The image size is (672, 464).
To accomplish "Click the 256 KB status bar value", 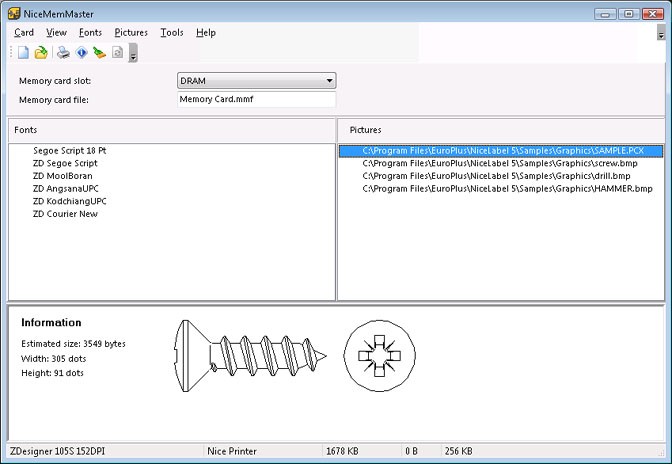I will click(x=459, y=451).
